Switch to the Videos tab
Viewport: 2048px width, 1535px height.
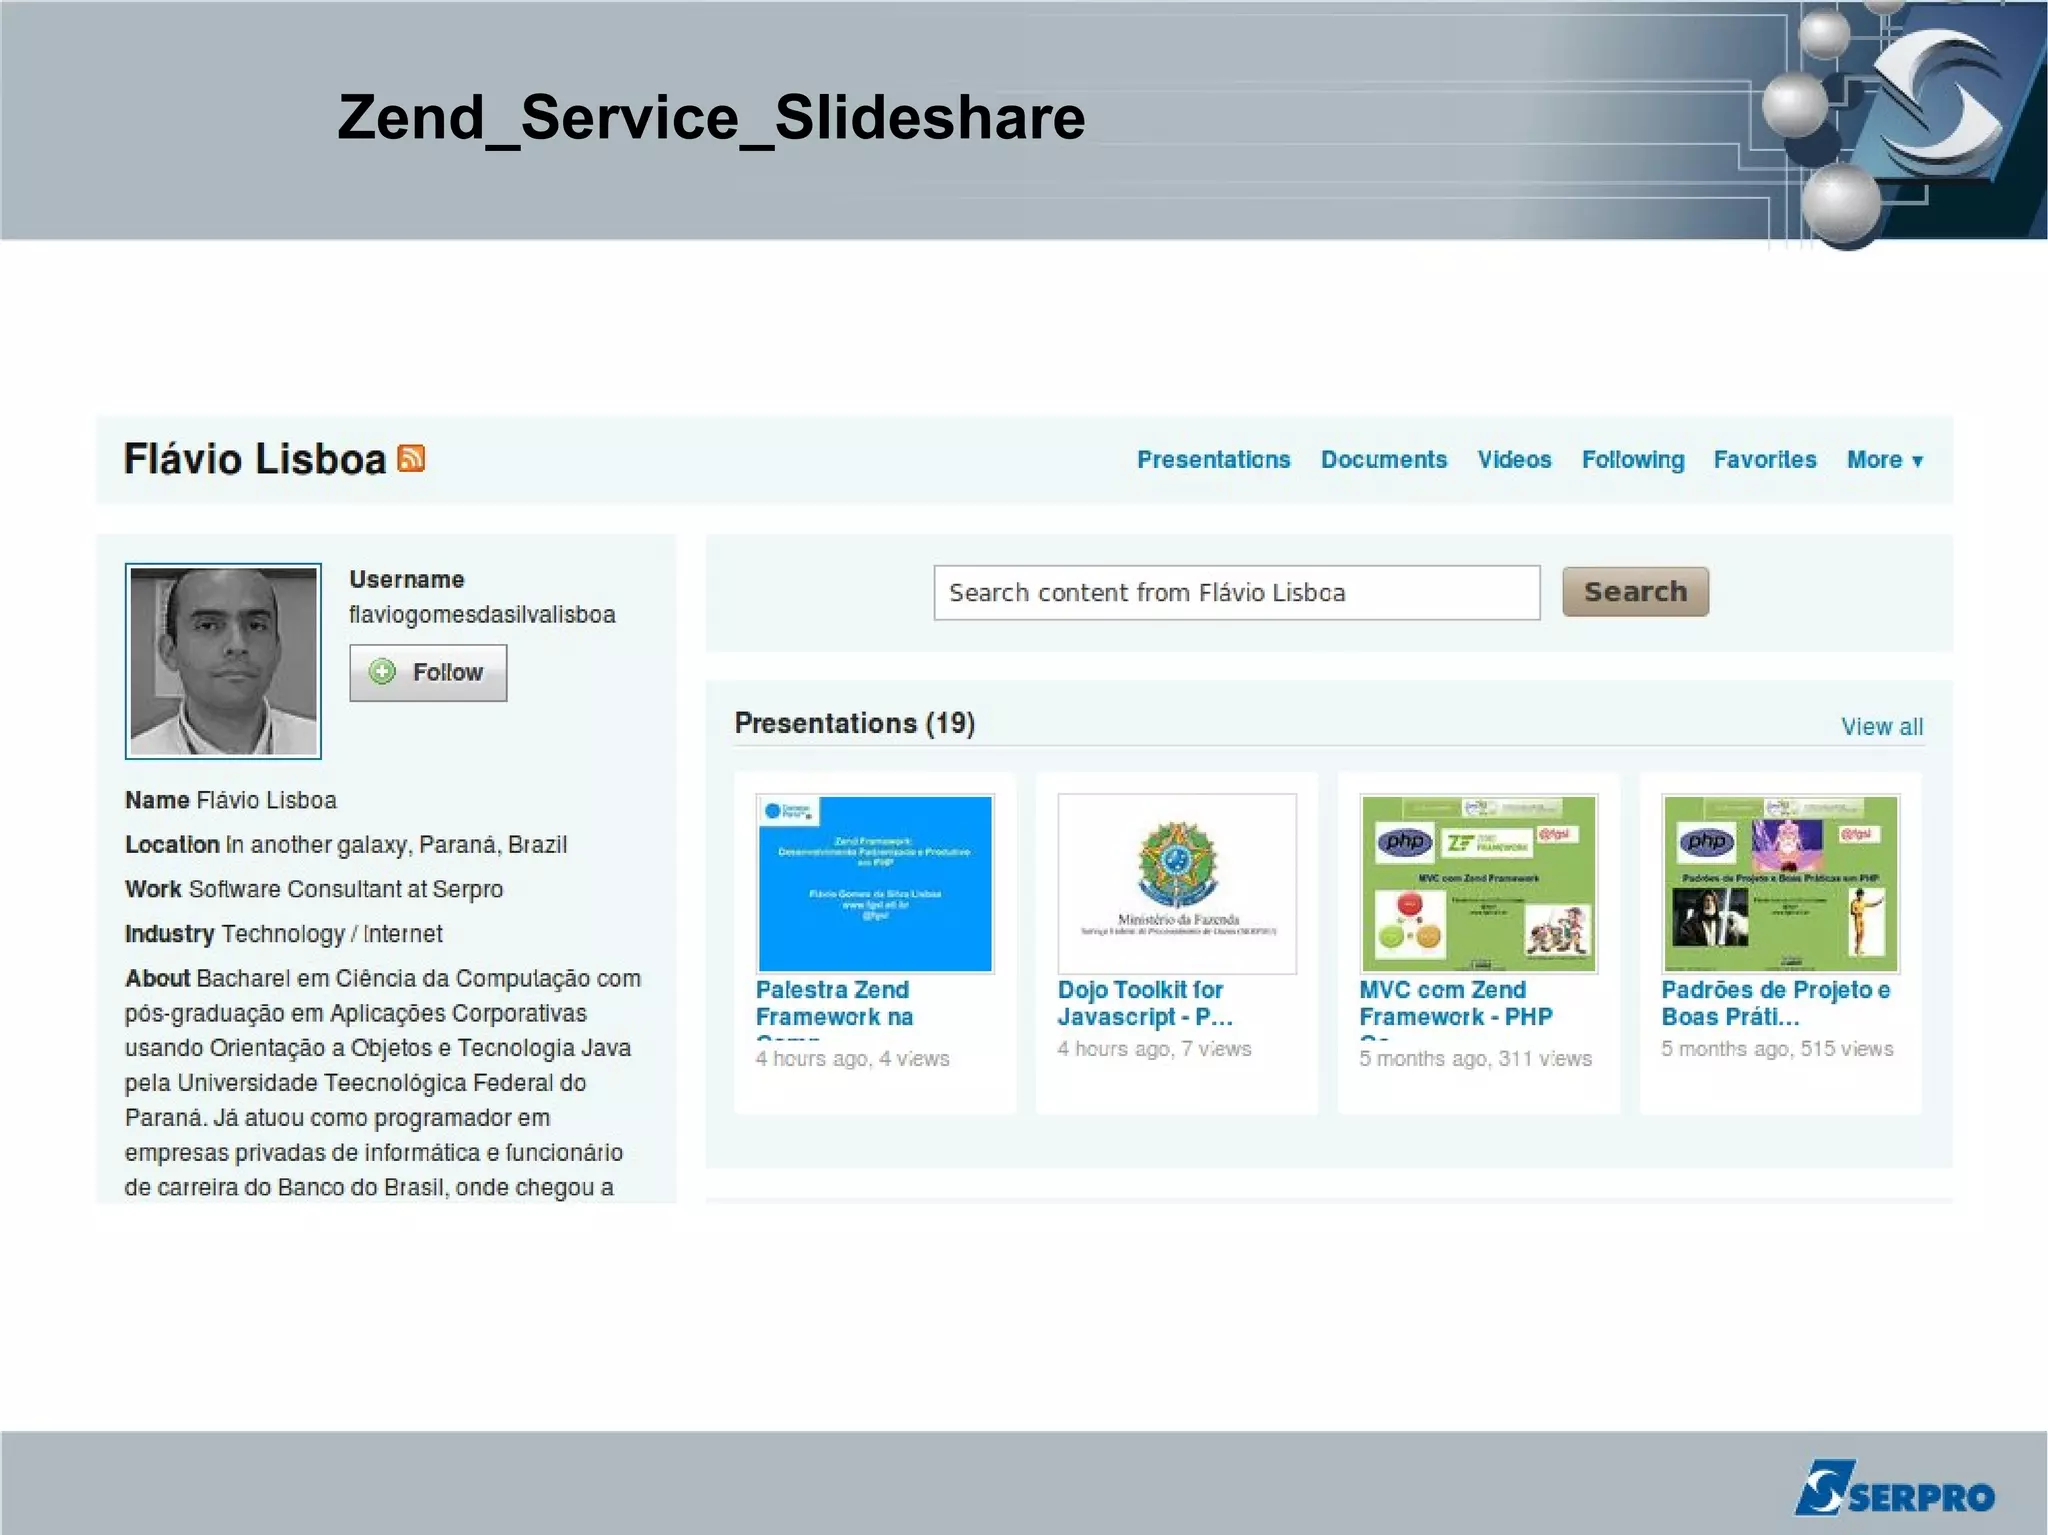[x=1514, y=460]
